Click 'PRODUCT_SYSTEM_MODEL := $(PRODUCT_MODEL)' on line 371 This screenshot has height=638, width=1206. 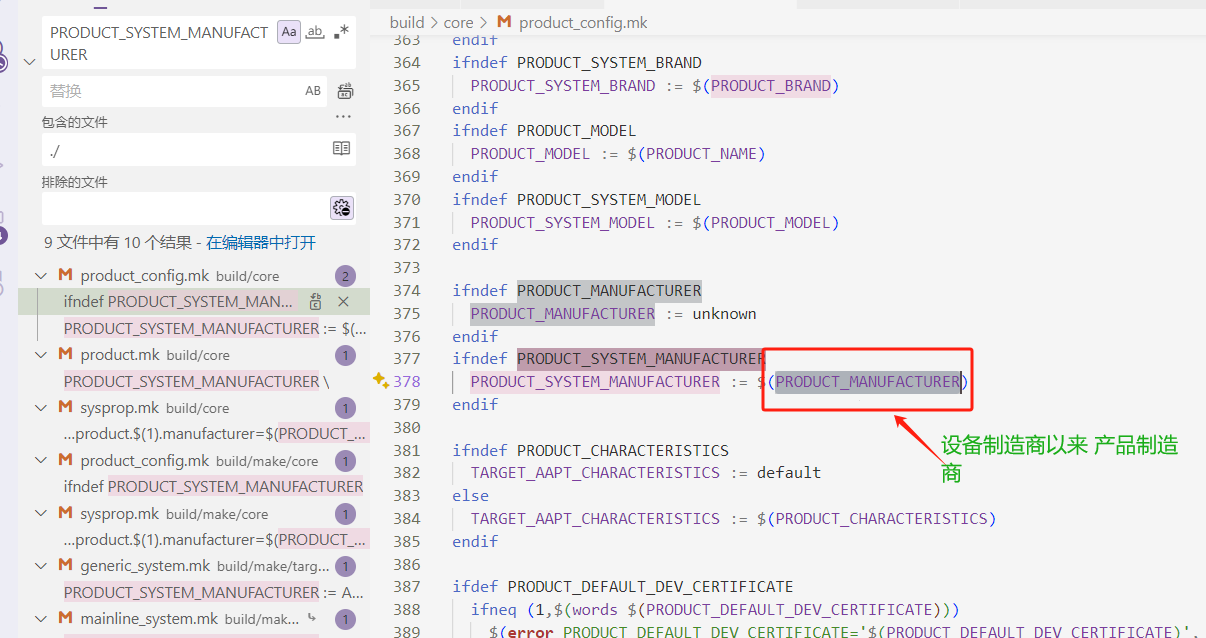tap(655, 222)
